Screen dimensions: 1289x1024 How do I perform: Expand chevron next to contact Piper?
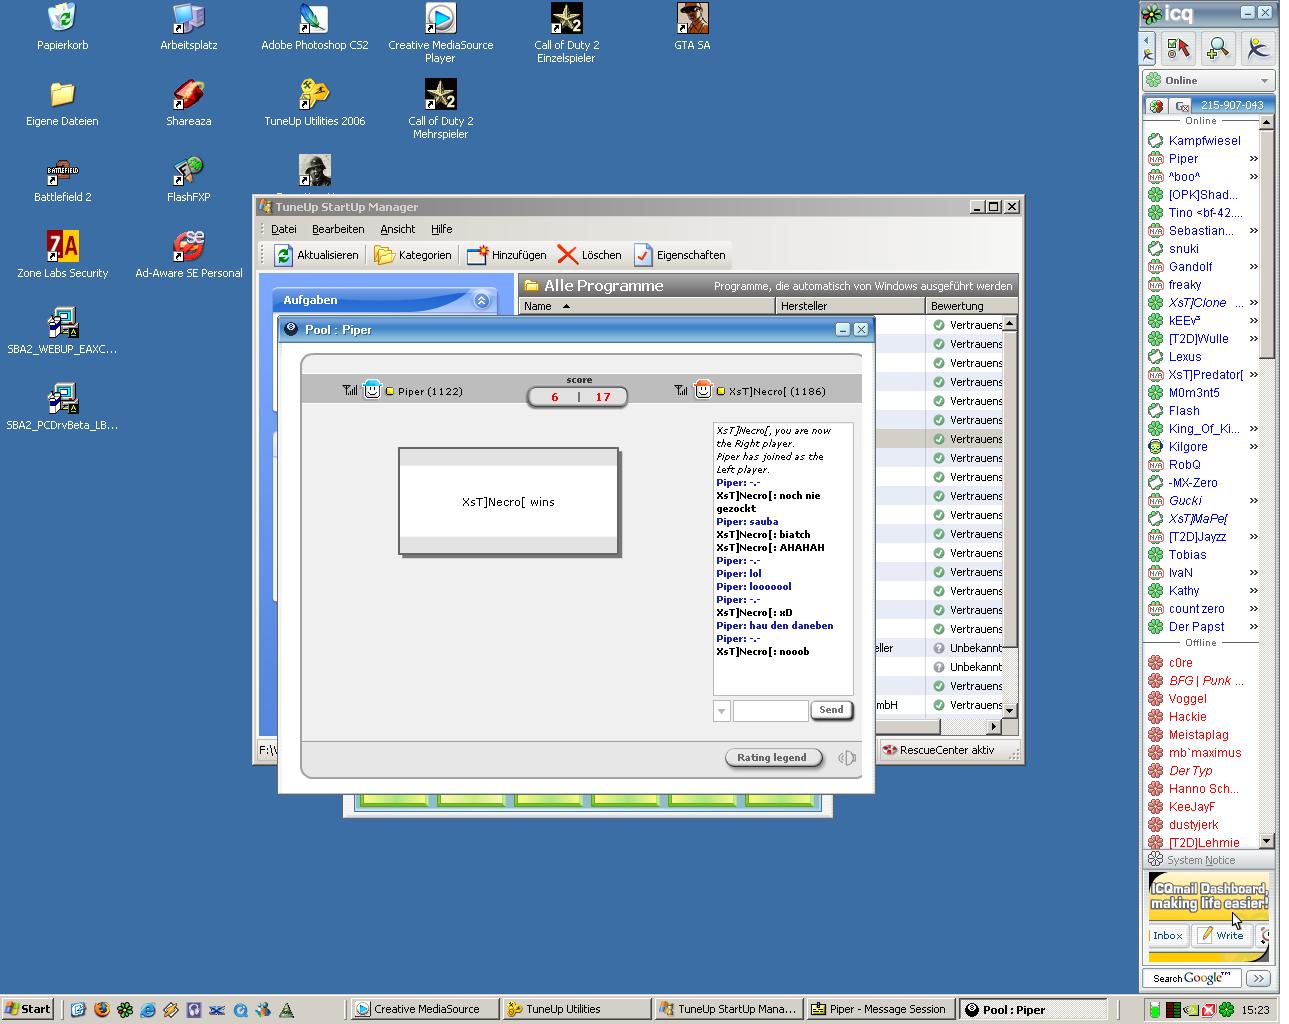(x=1253, y=159)
